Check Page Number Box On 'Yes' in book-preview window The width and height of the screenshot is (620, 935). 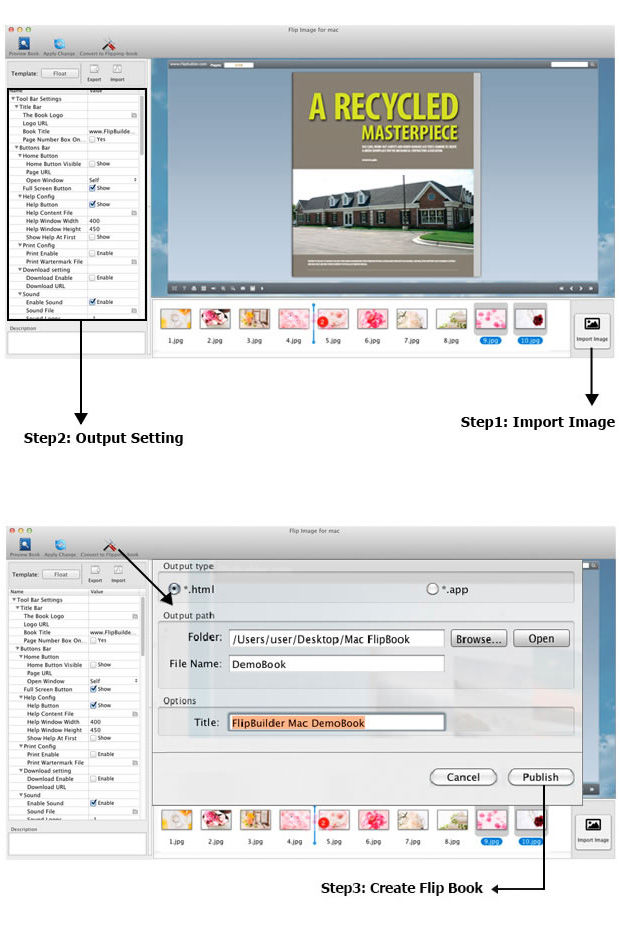coord(92,140)
